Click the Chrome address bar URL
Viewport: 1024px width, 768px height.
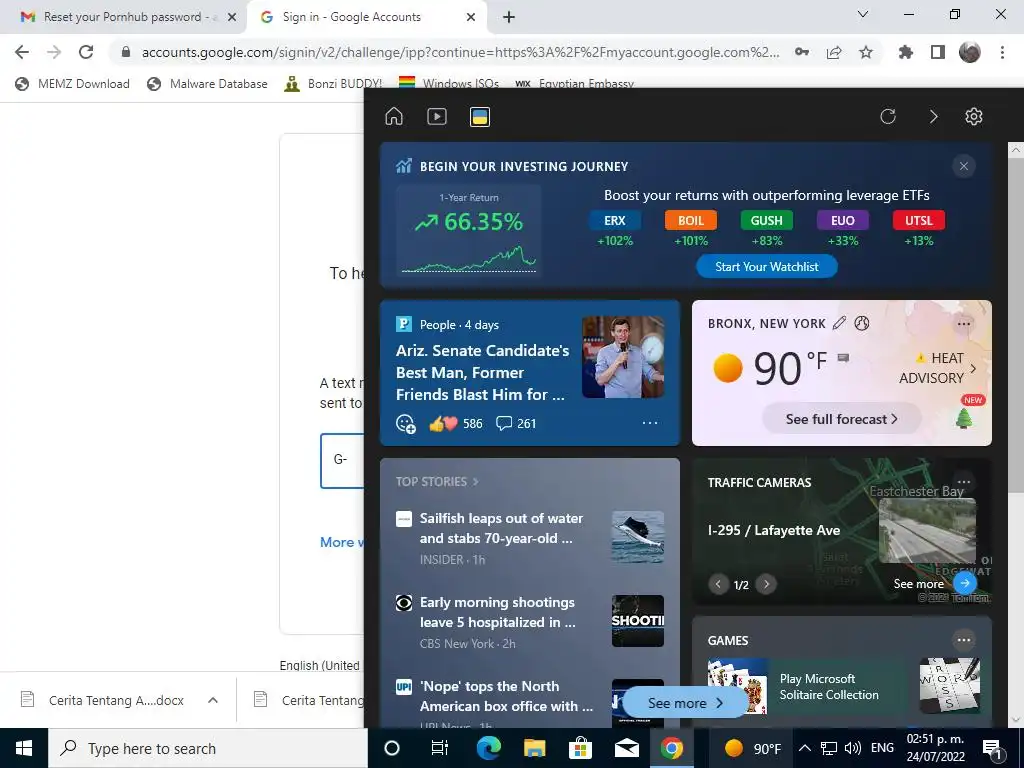pyautogui.click(x=460, y=52)
